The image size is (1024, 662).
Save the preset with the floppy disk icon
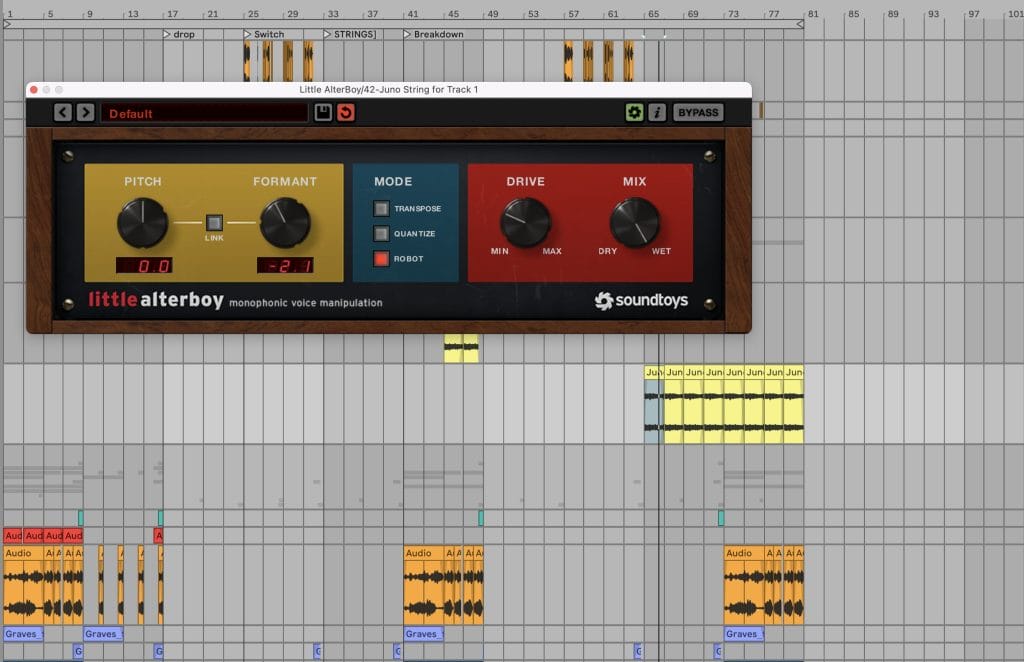323,112
